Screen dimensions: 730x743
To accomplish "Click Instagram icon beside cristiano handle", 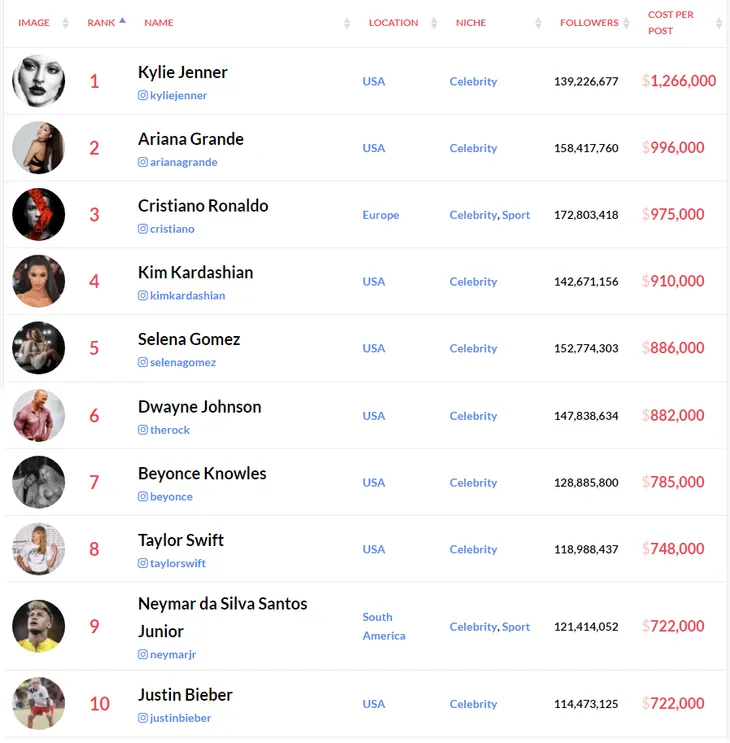I will click(143, 229).
